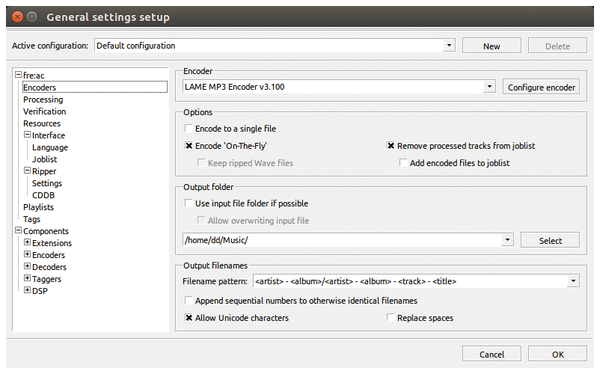Image resolution: width=600 pixels, height=374 pixels.
Task: Open the Active configuration dropdown
Action: [x=449, y=46]
